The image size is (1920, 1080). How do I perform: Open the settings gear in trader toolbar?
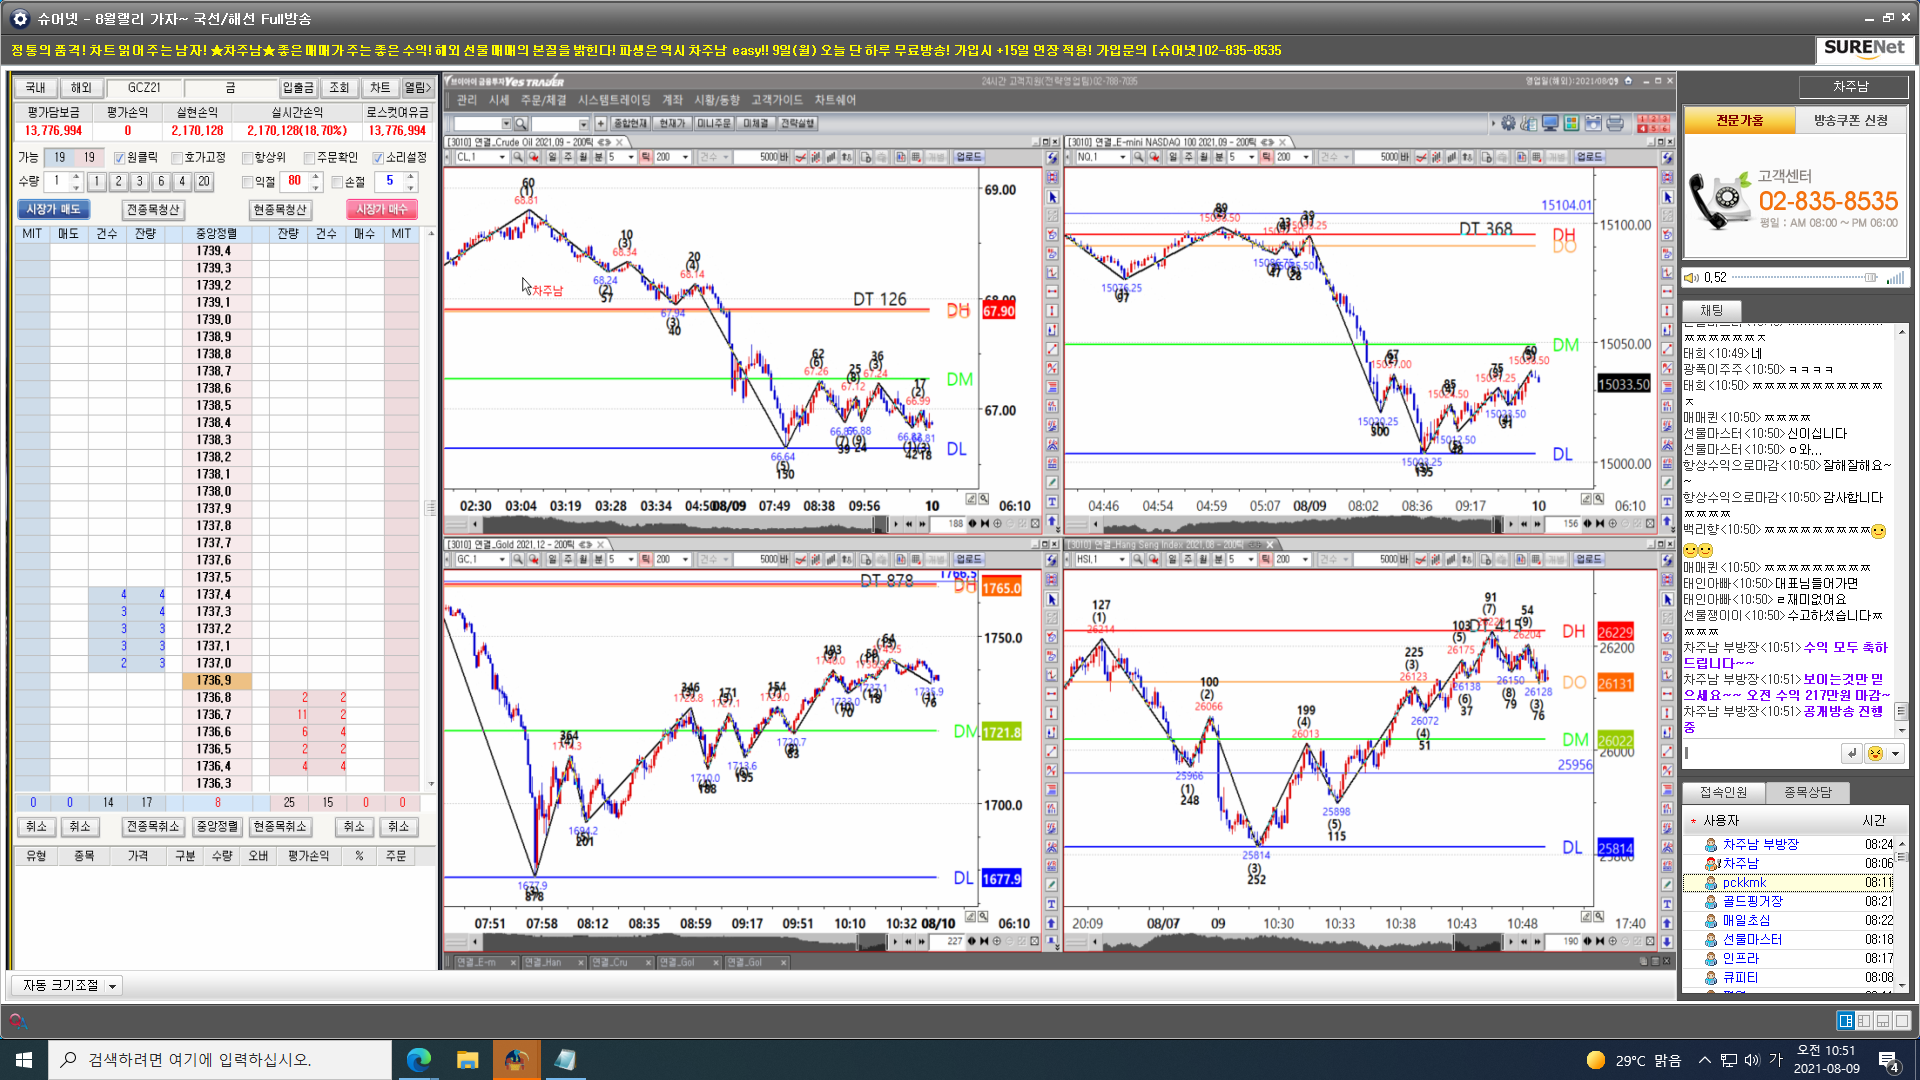[x=1508, y=123]
